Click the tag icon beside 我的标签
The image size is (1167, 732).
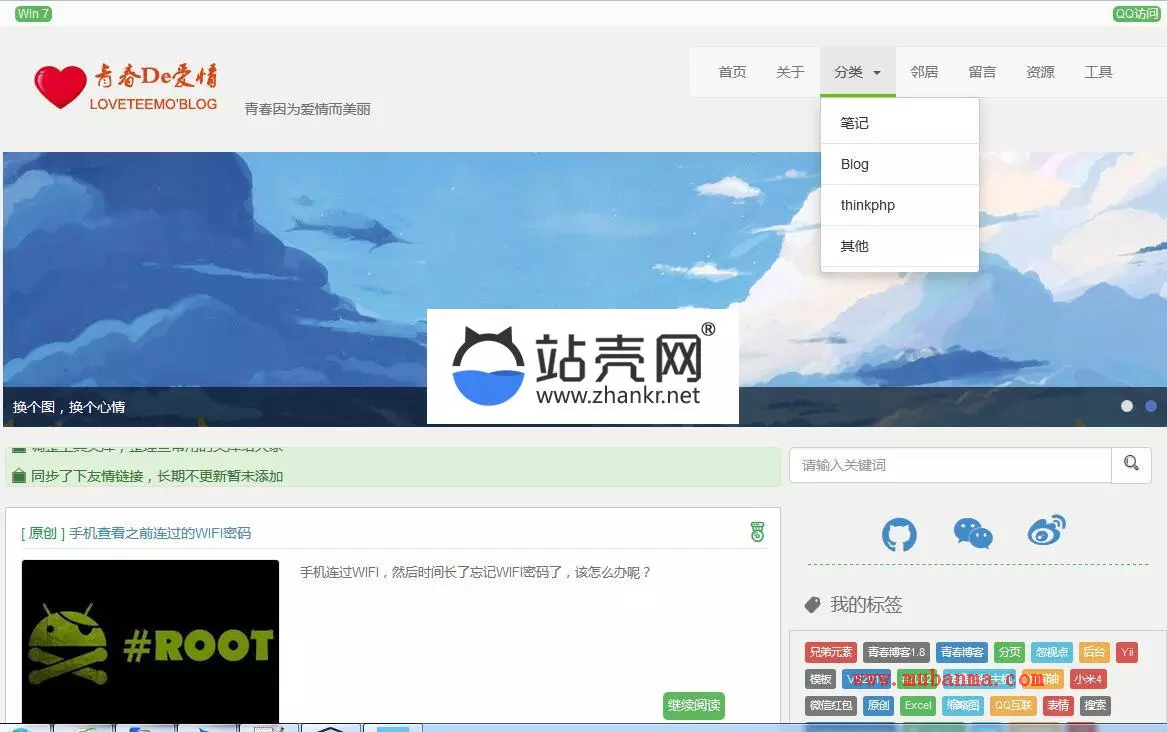[x=812, y=604]
